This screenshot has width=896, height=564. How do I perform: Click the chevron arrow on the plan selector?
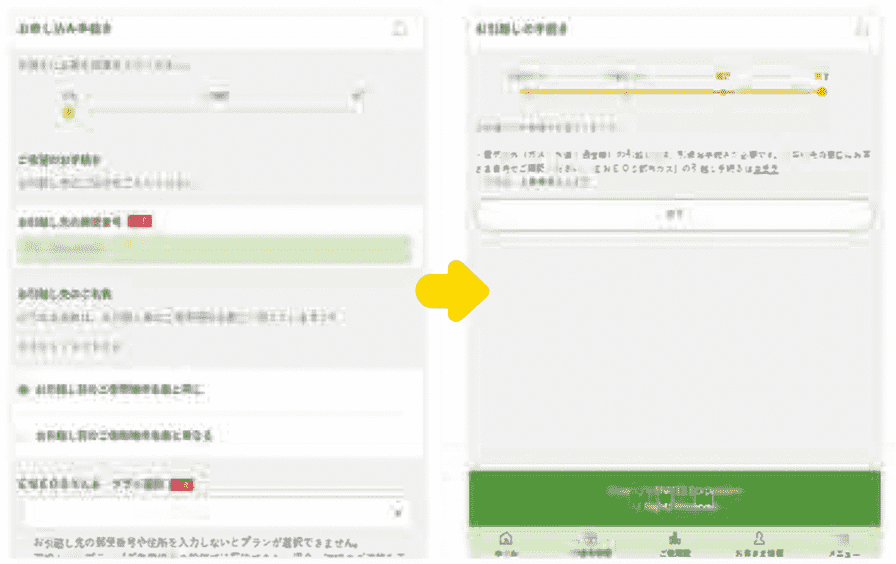398,511
